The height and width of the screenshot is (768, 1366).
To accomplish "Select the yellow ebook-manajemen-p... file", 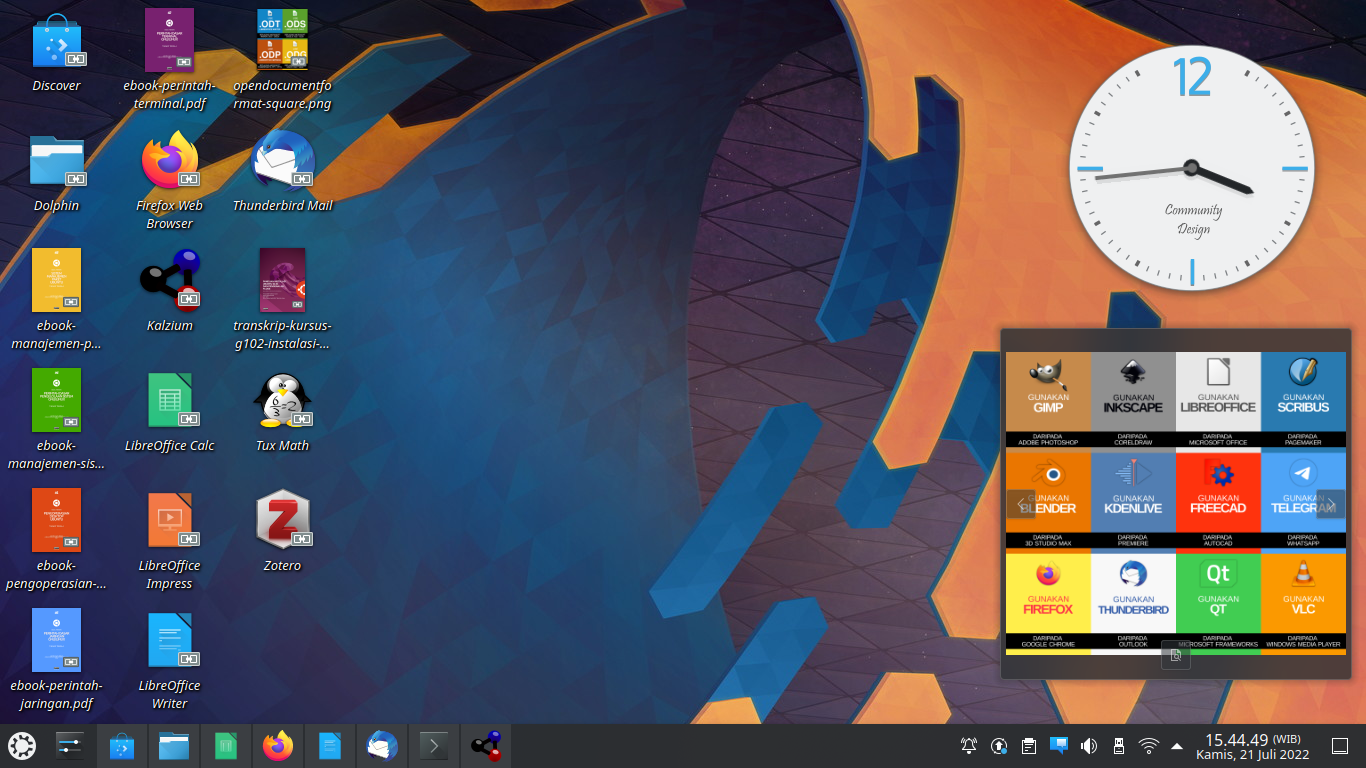I will click(x=56, y=298).
